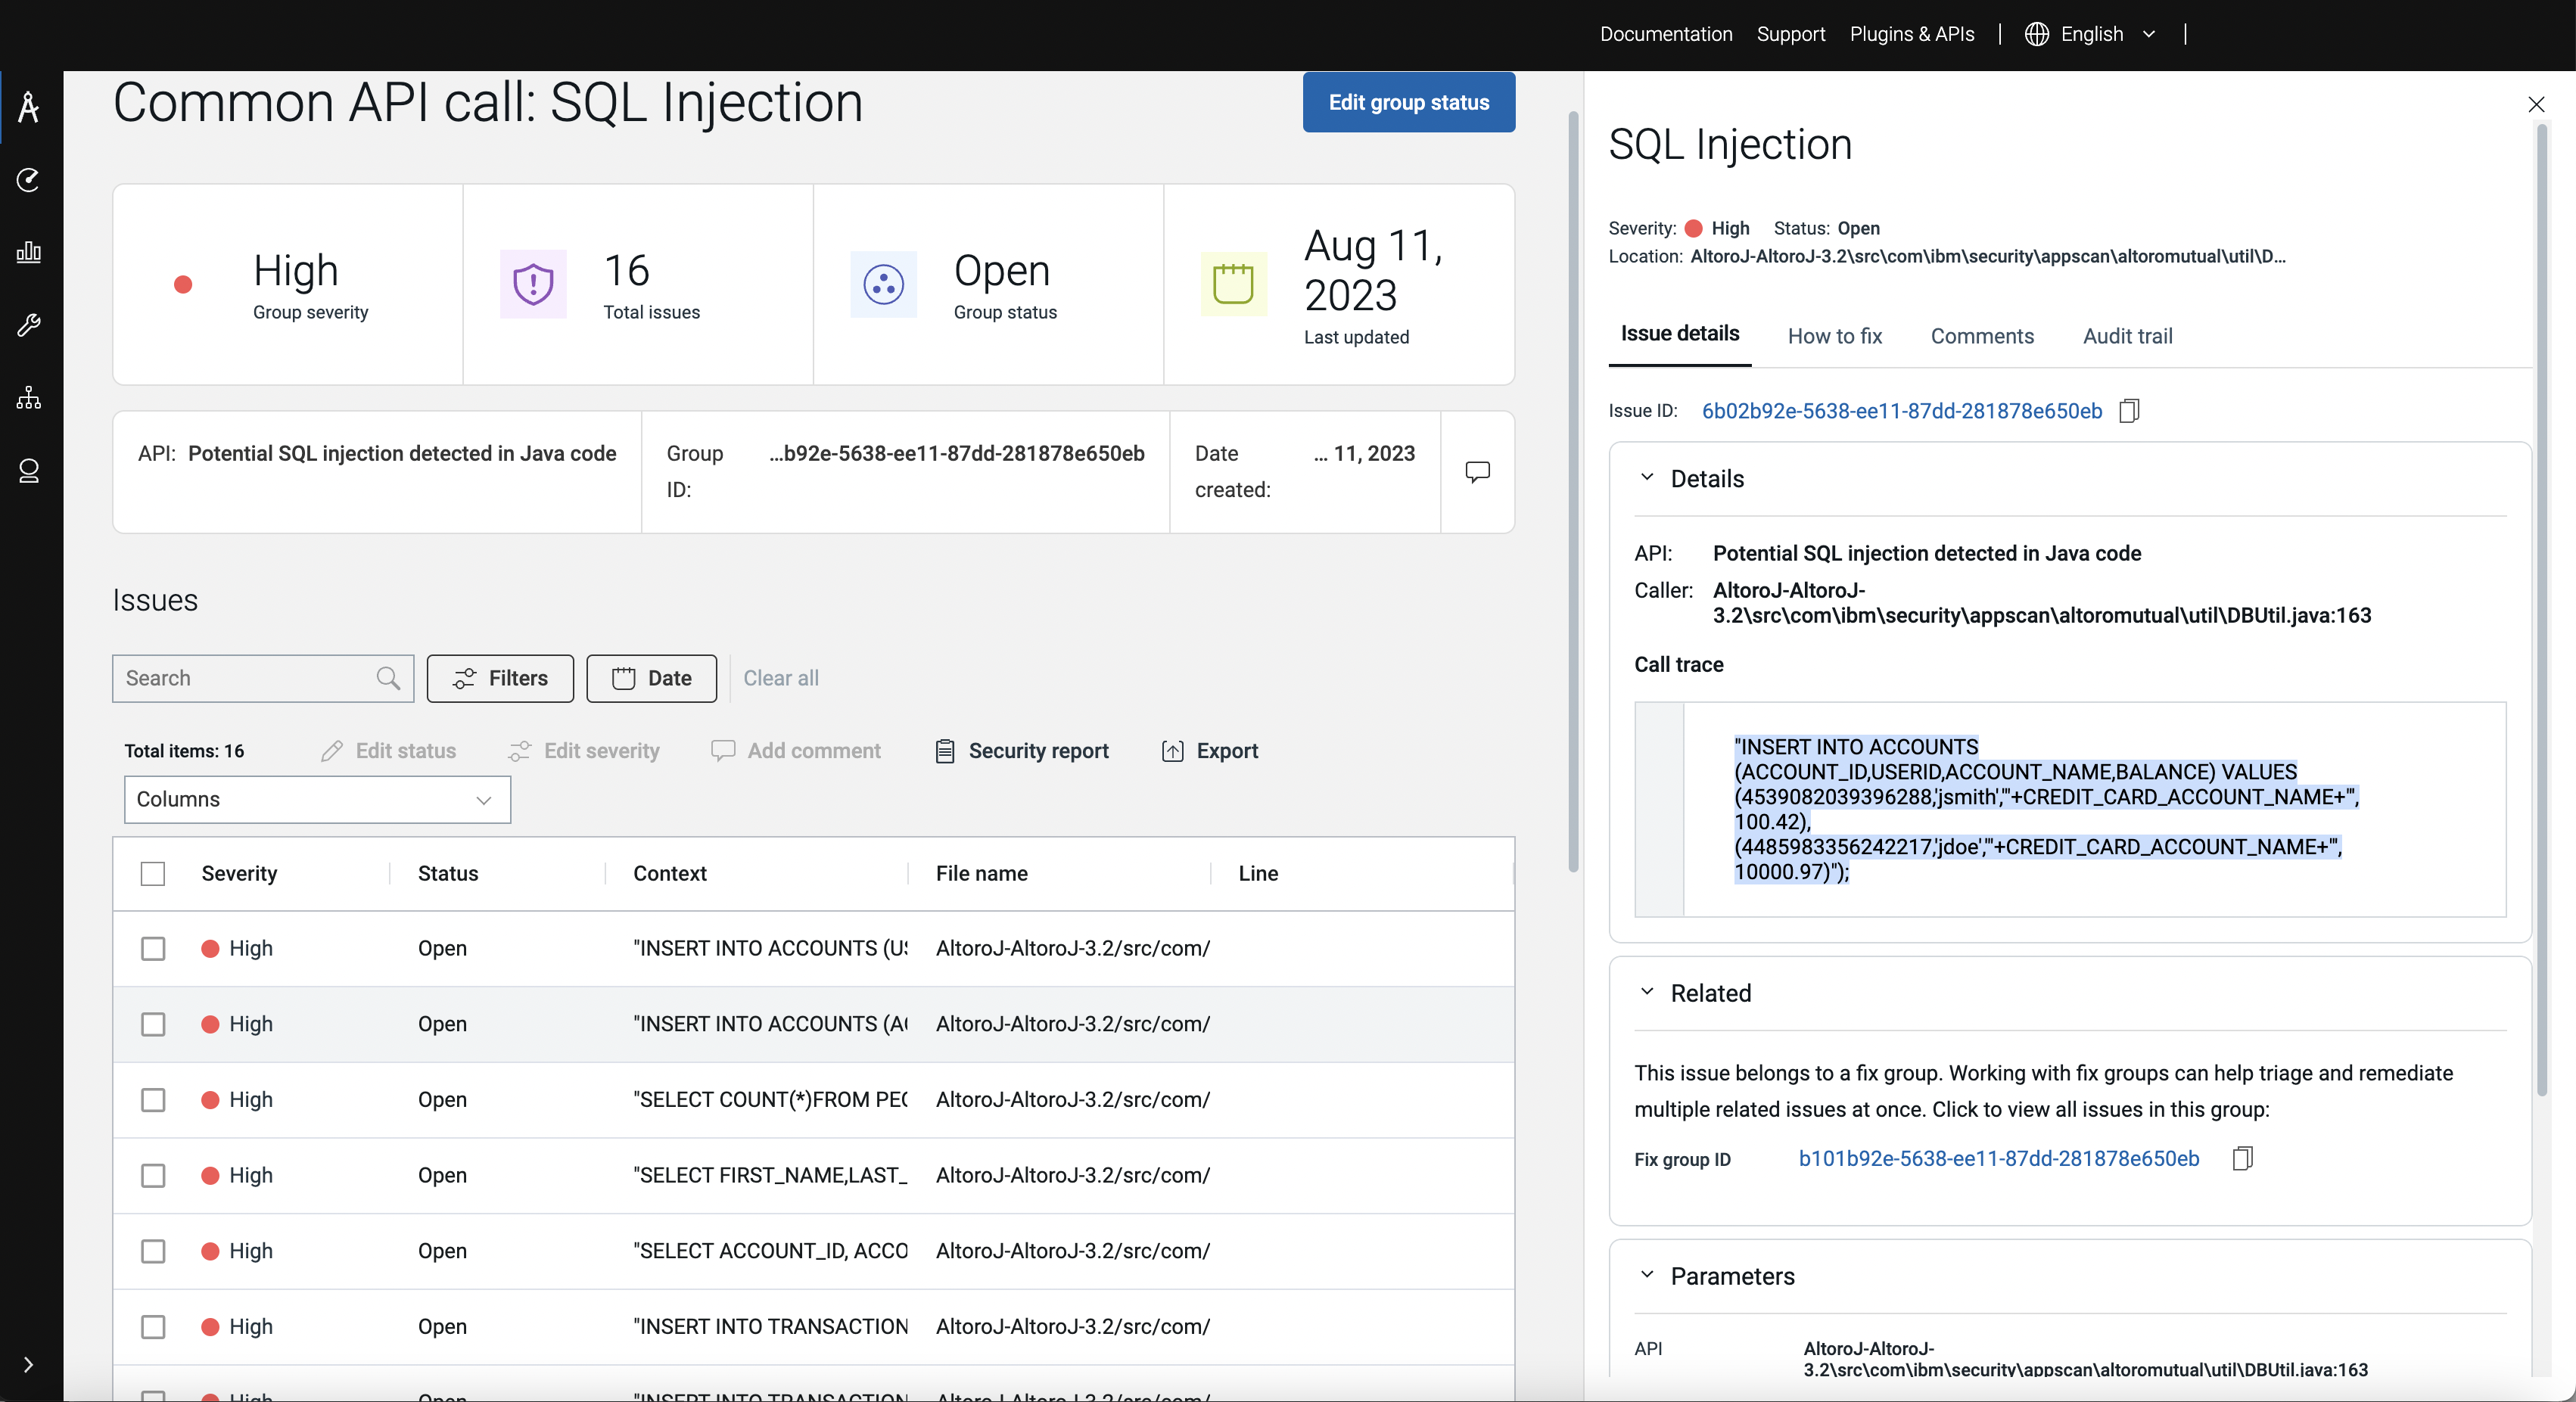This screenshot has height=1402, width=2576.
Task: Click the search magnifier icon
Action: click(388, 678)
